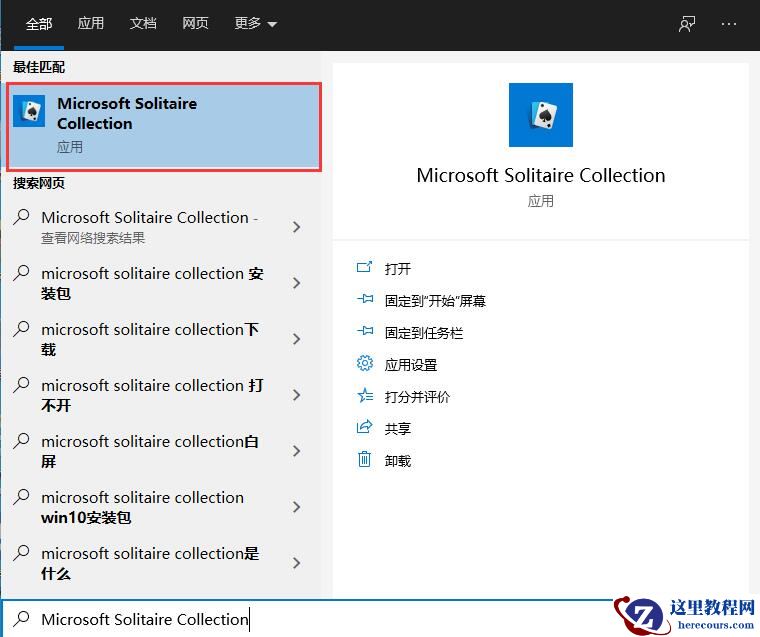Choose 卸载 to uninstall the app

[x=397, y=461]
